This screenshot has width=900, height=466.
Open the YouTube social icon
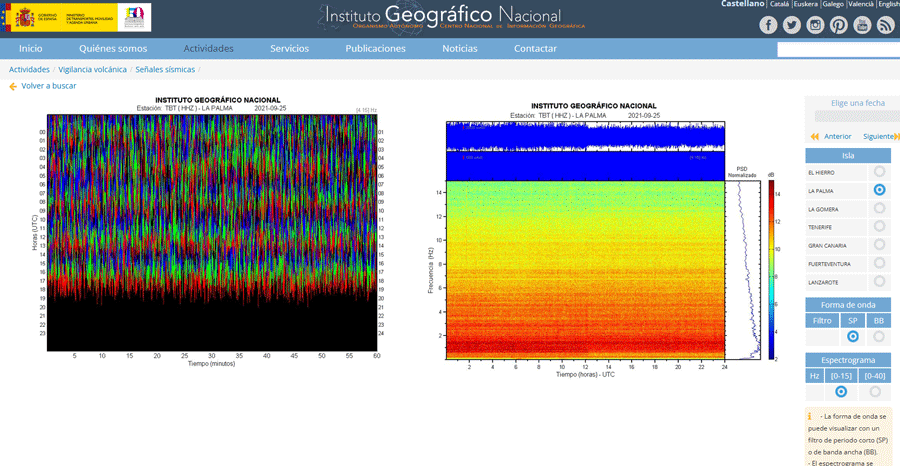(862, 25)
